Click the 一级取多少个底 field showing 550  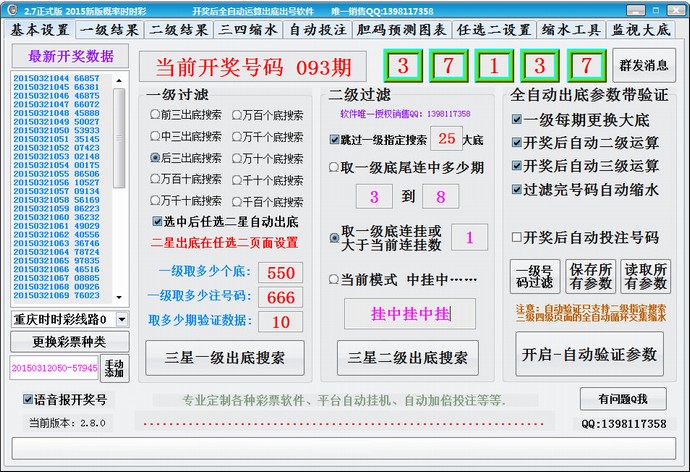281,273
